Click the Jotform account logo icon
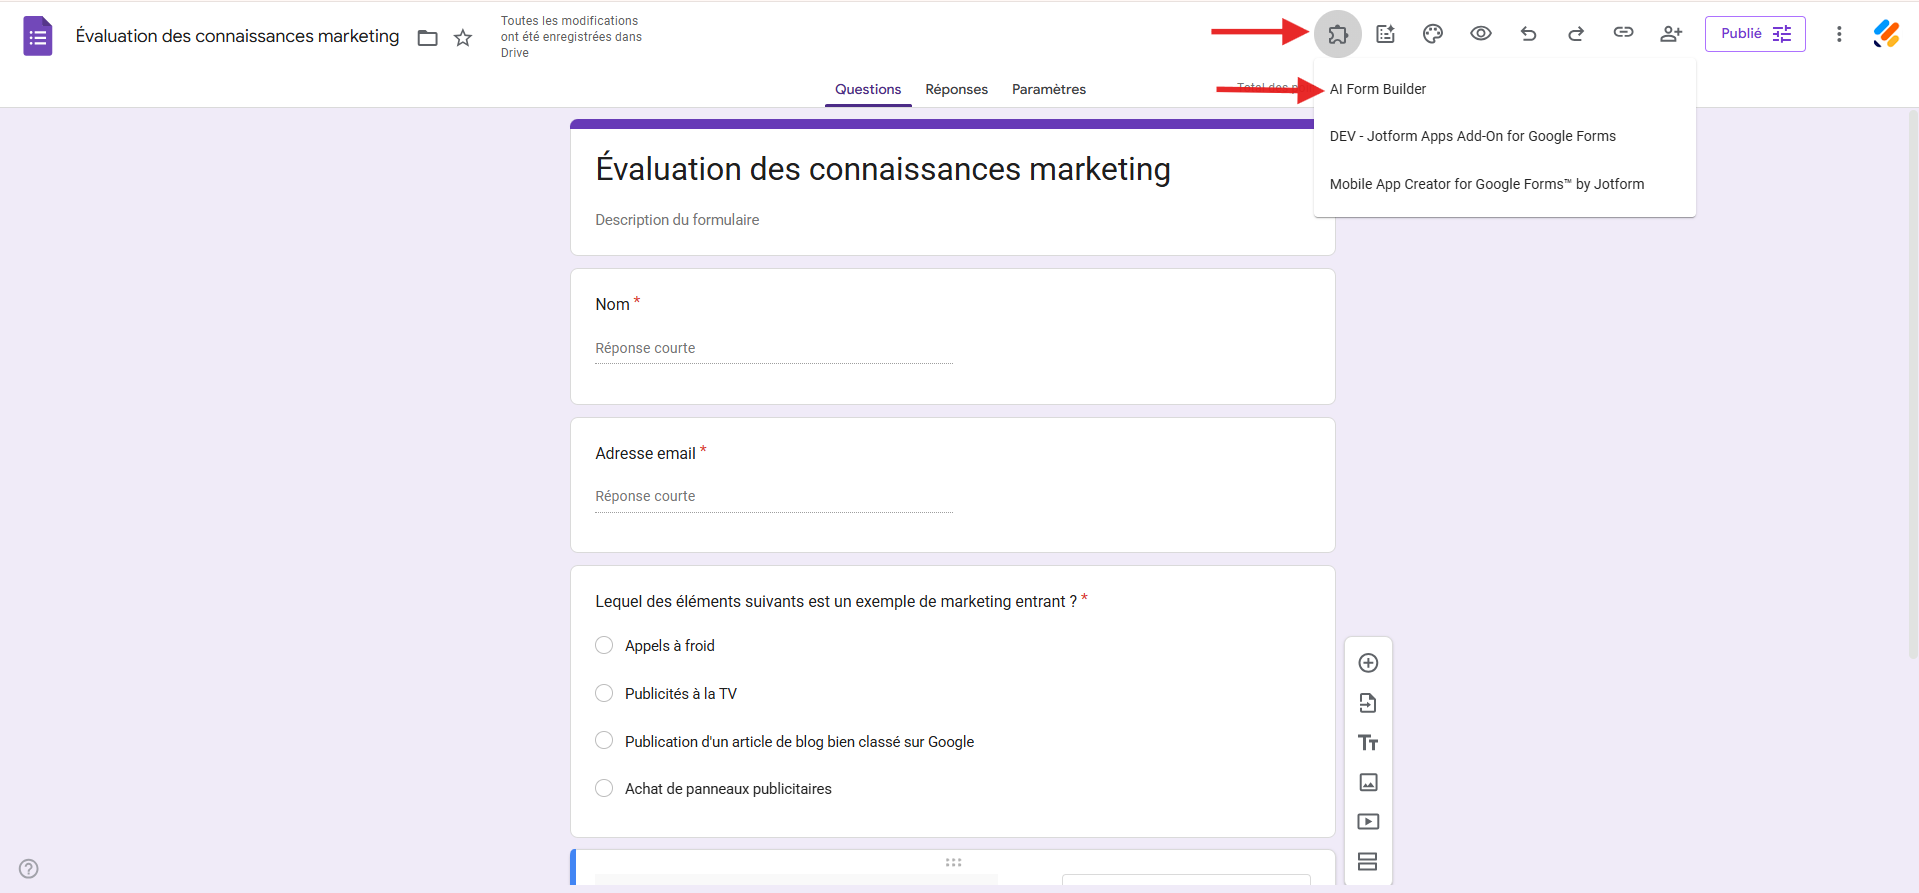The width and height of the screenshot is (1919, 893). [x=1887, y=34]
